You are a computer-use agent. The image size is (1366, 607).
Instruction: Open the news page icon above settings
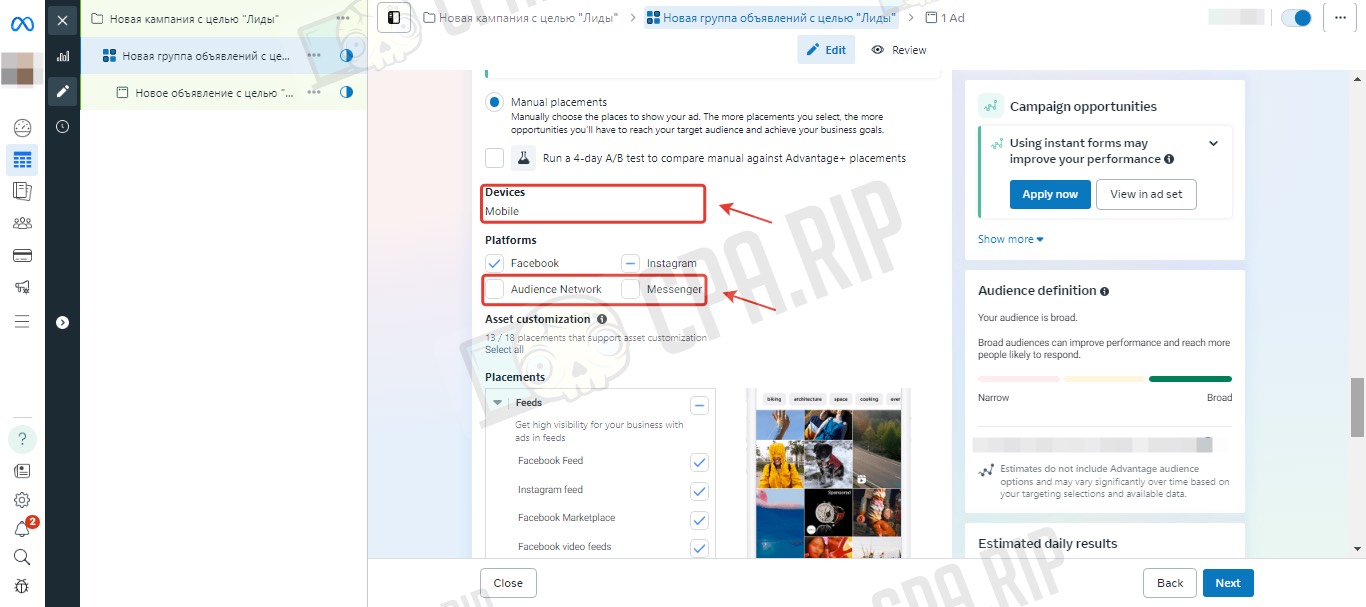(x=22, y=471)
